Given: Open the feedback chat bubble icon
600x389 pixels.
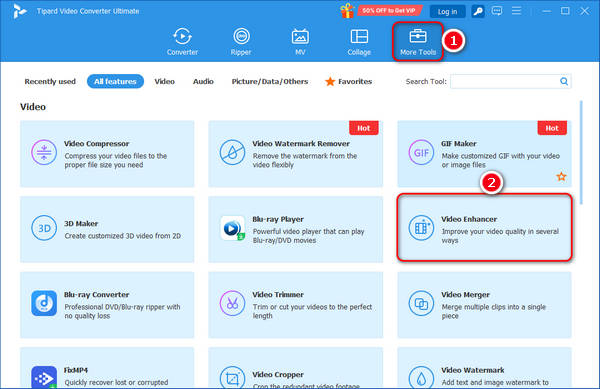Looking at the screenshot, I should [497, 11].
